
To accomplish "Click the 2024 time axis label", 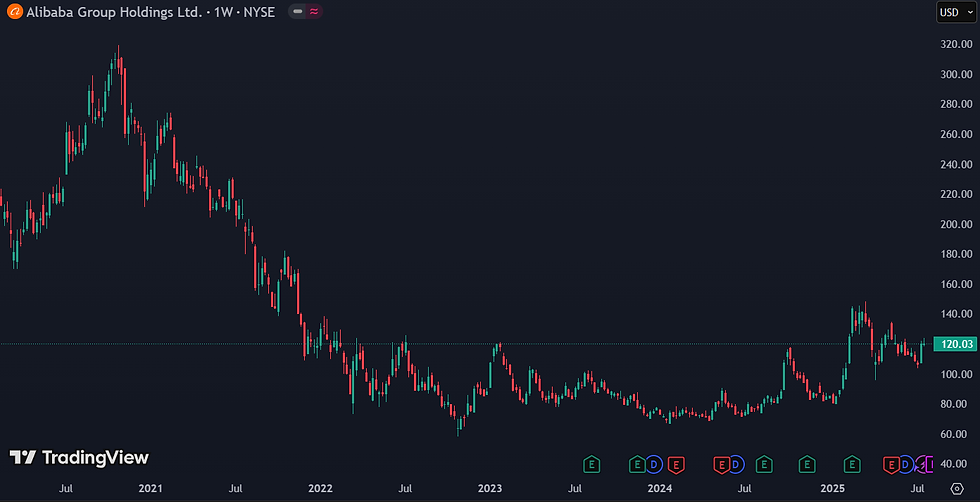I will (659, 488).
